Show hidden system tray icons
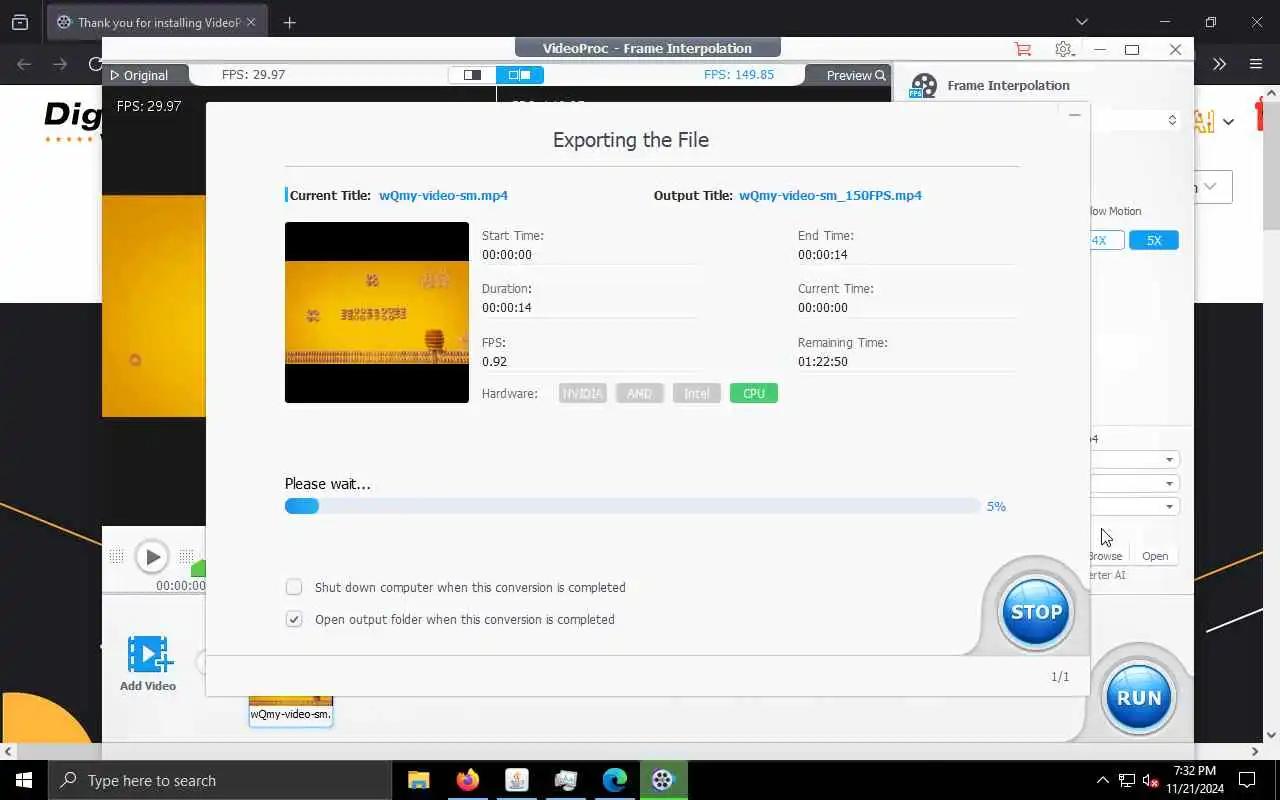Screen dimensions: 1280x800 [x=1102, y=780]
